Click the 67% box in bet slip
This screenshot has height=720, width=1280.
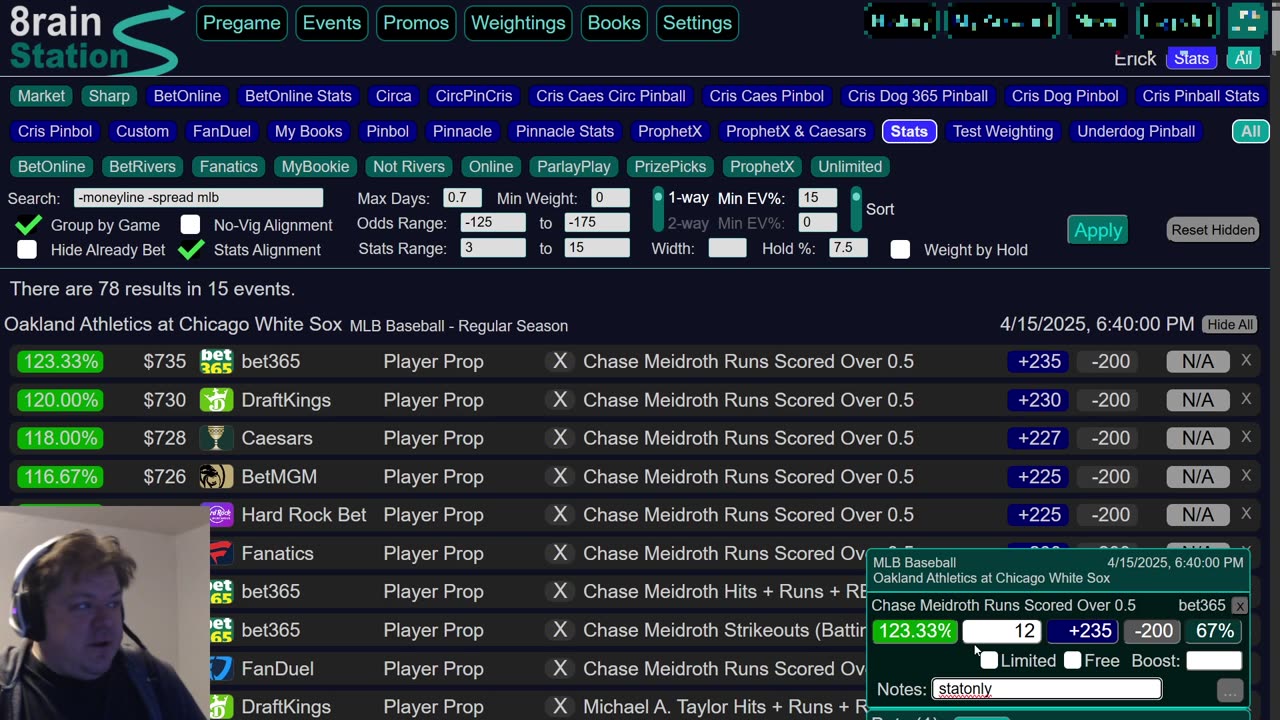pos(1215,631)
